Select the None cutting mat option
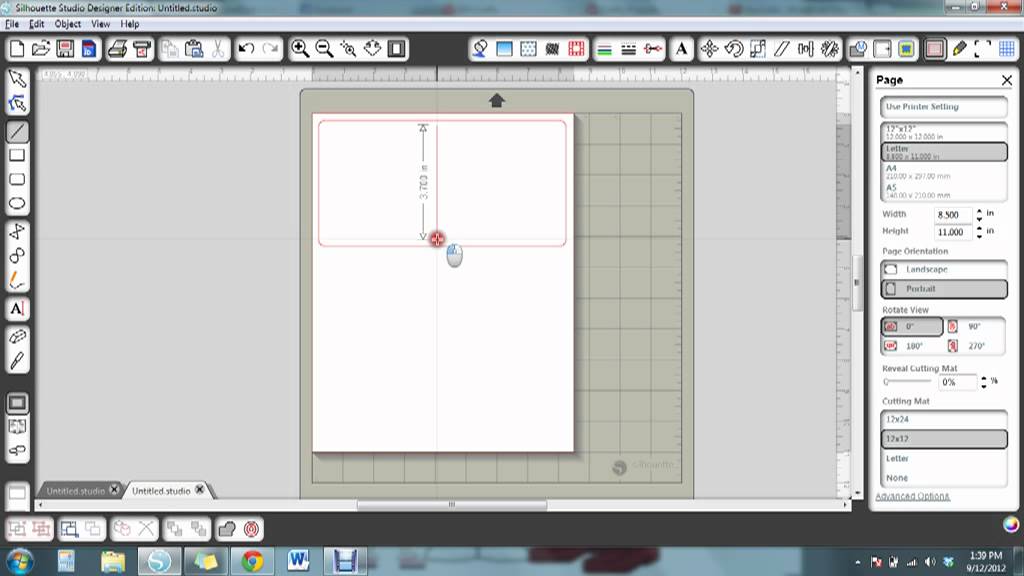This screenshot has height=576, width=1024. tap(944, 478)
